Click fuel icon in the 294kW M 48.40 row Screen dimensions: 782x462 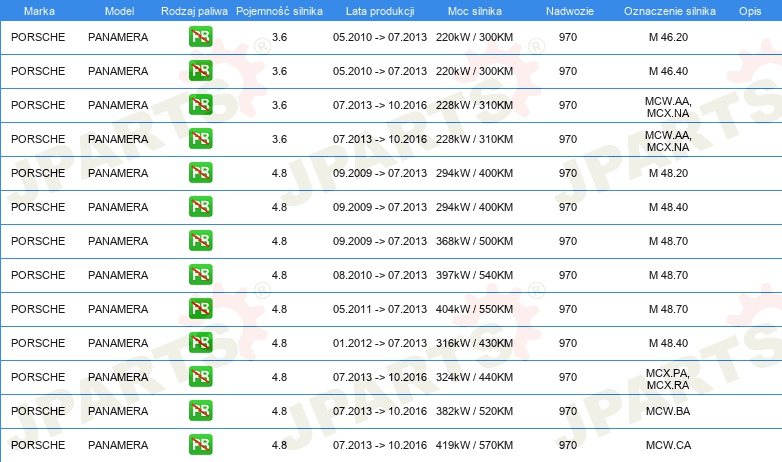(x=200, y=207)
